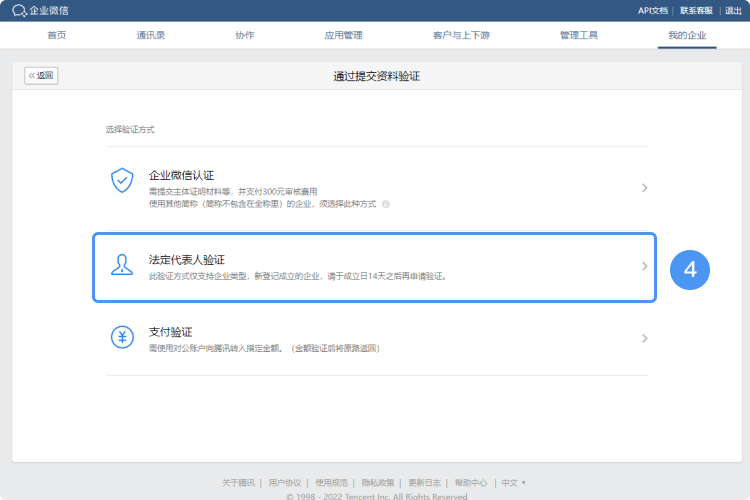Click the yen icon for 支付验证
This screenshot has width=750, height=500.
coord(122,337)
